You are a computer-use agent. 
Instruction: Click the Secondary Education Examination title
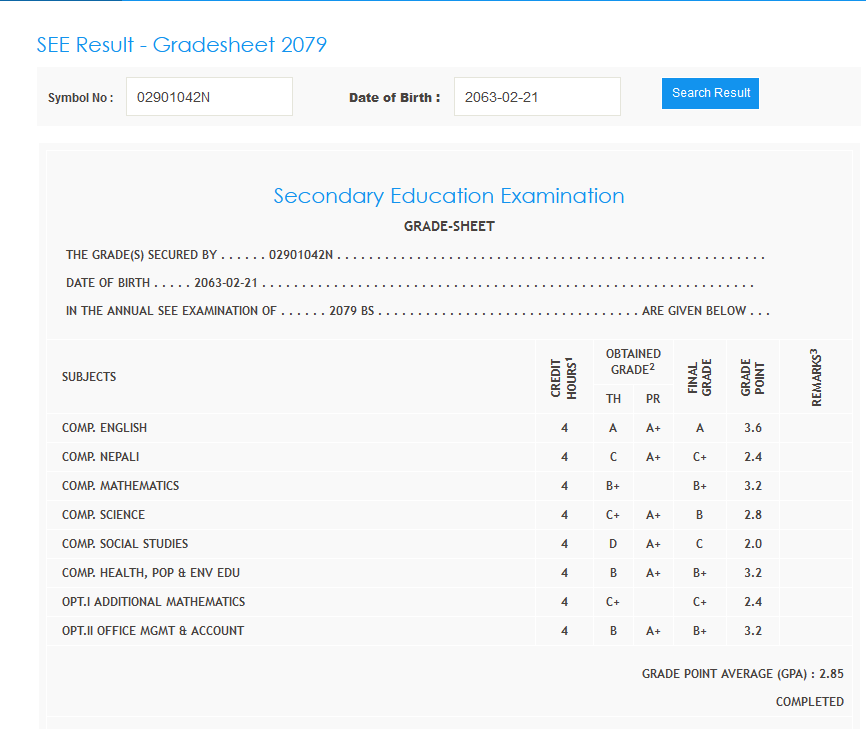click(x=449, y=196)
